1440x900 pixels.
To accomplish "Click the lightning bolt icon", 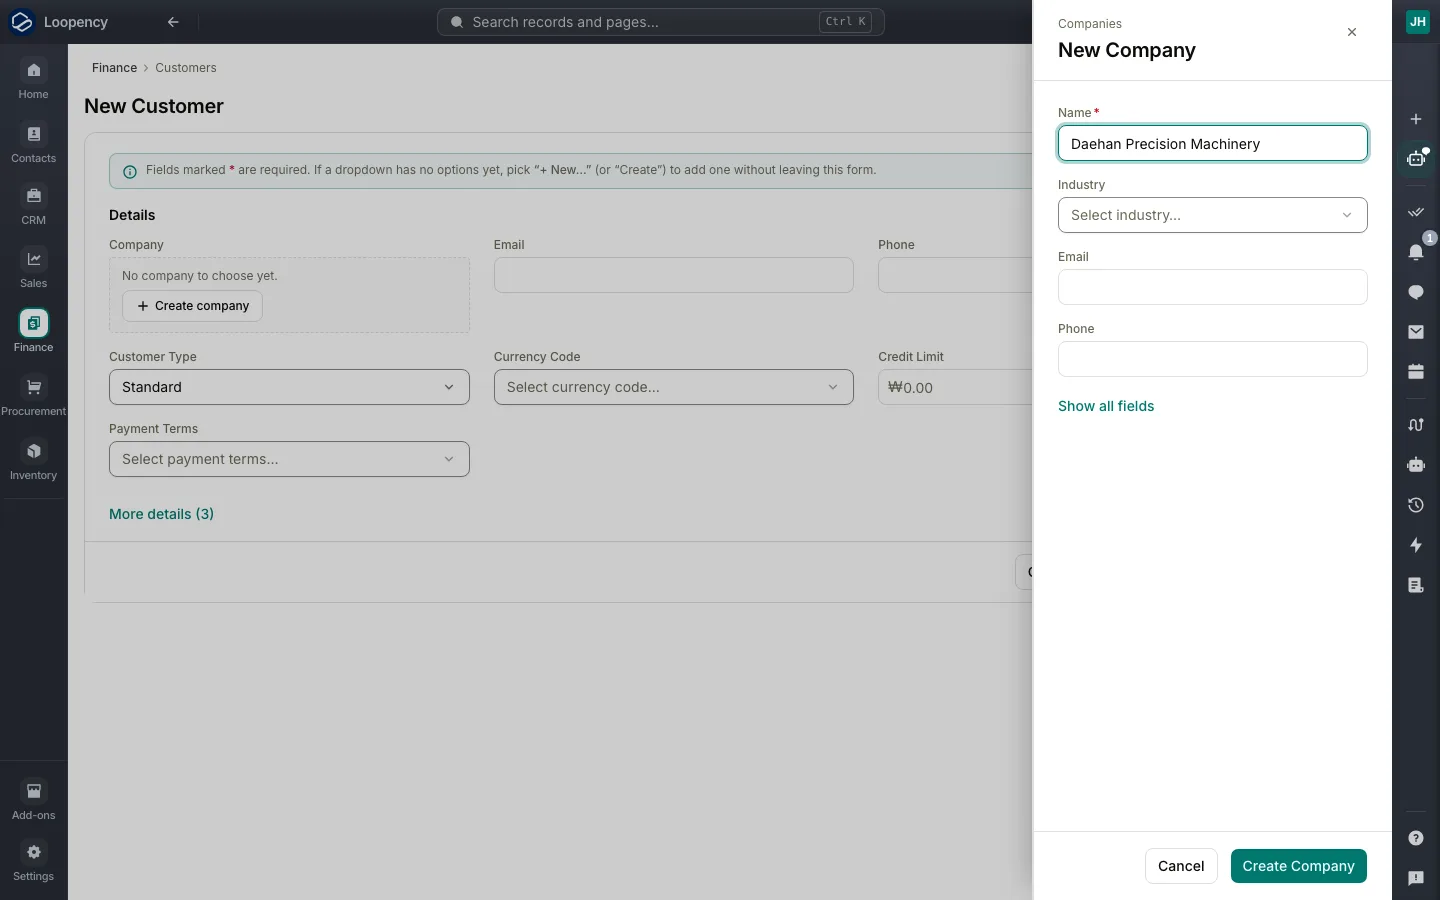I will [x=1416, y=545].
